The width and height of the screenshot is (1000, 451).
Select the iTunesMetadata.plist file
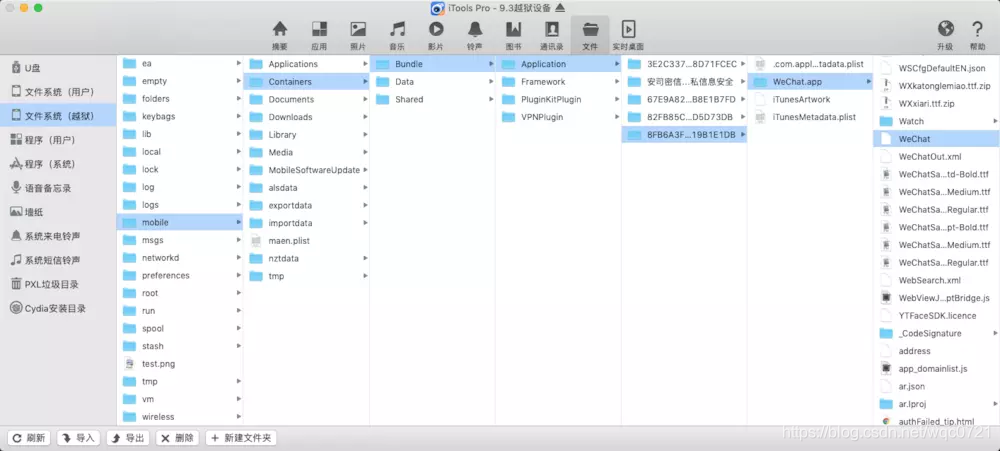point(810,117)
